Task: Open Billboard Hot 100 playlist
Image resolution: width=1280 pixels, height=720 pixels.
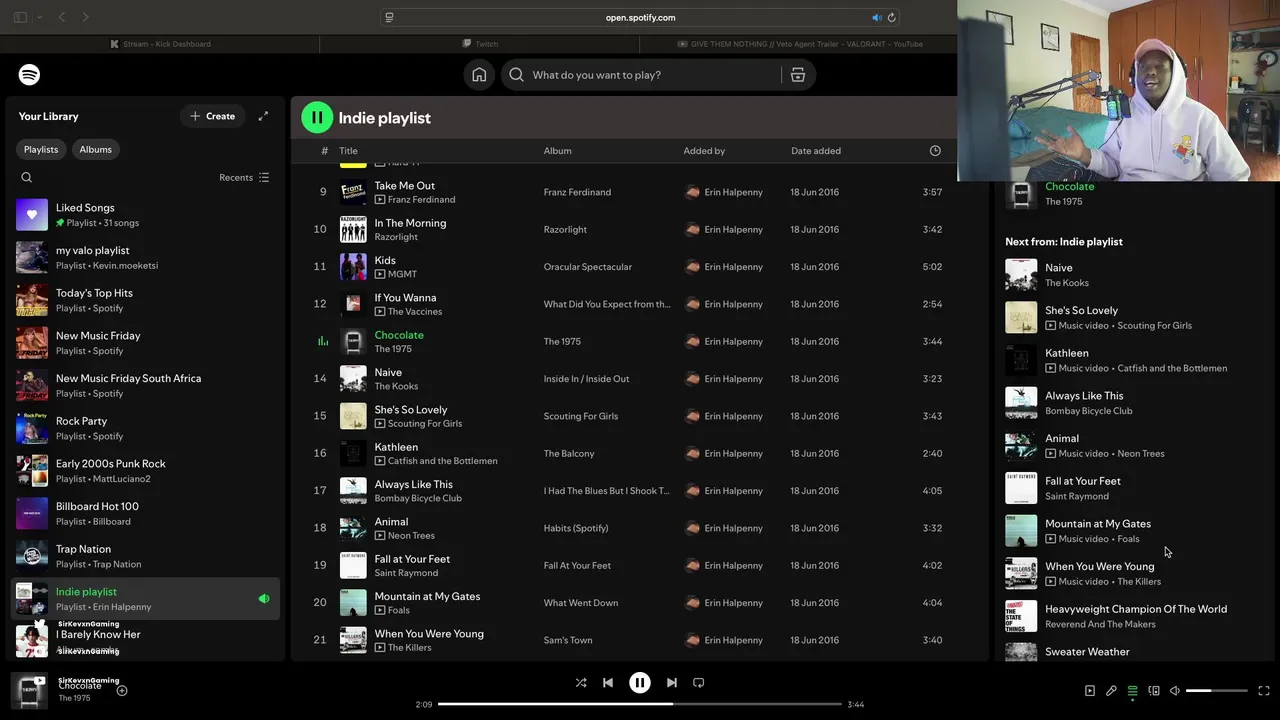Action: point(145,514)
